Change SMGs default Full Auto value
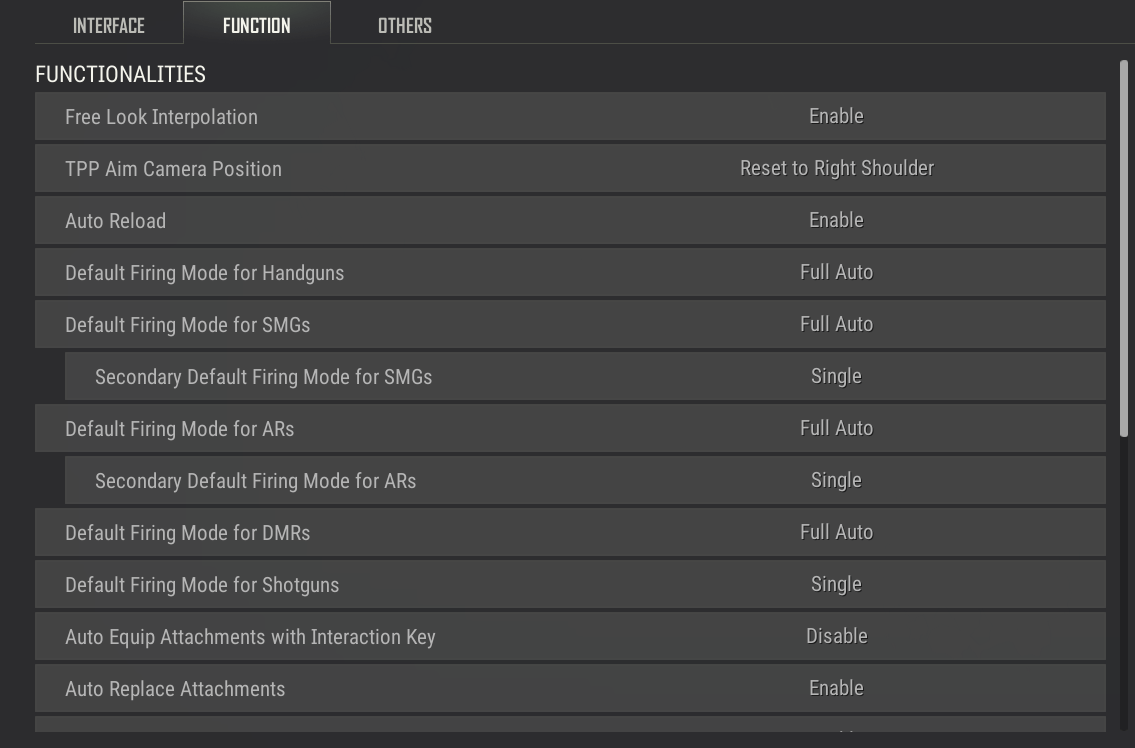 [x=836, y=324]
